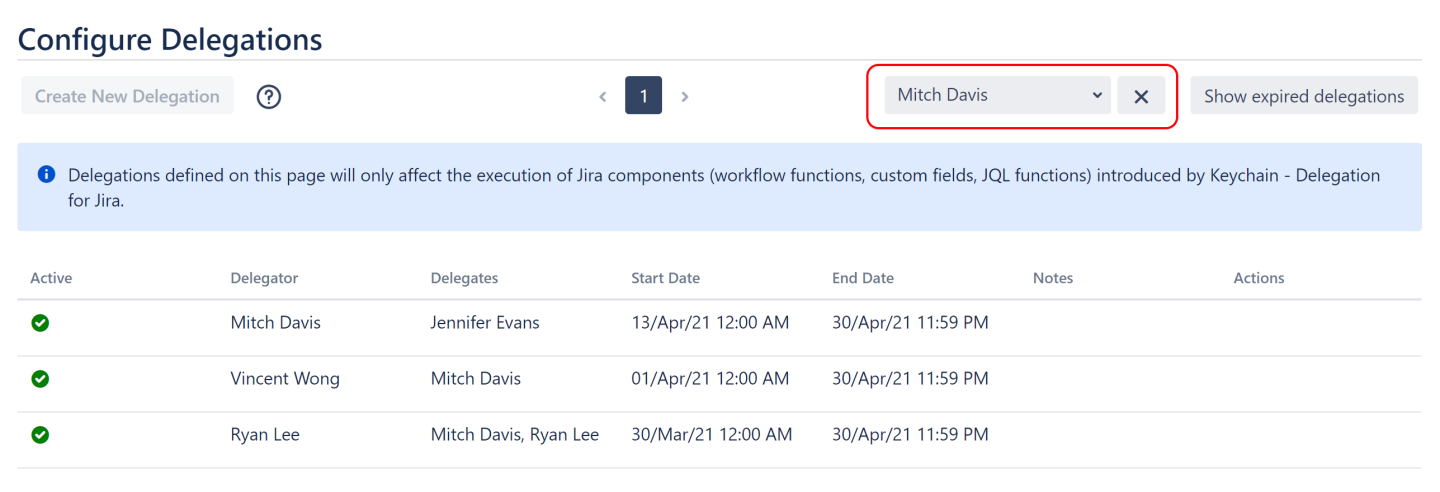Sort by Start Date column header
This screenshot has height=492, width=1440.
click(x=665, y=278)
